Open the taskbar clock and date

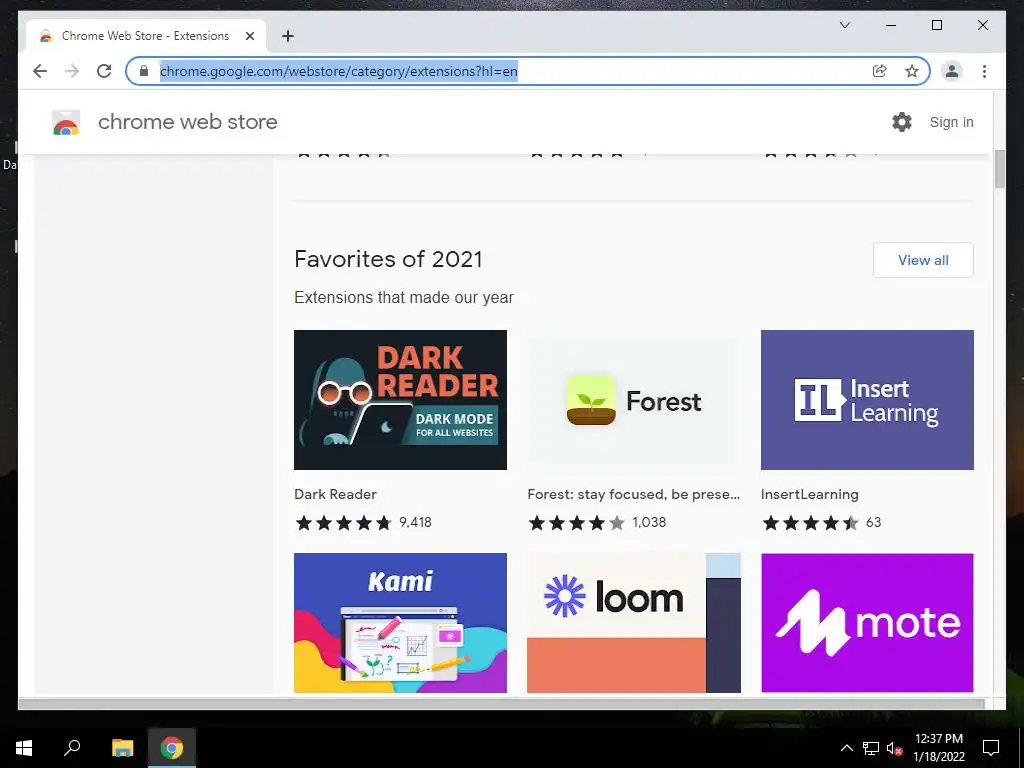point(938,748)
